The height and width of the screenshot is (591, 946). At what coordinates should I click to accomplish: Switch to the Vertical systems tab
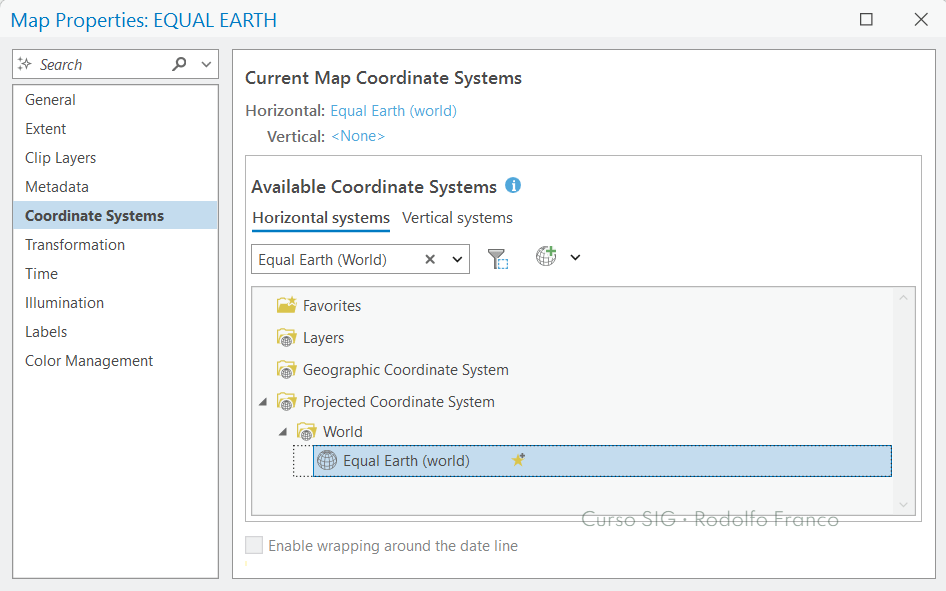tap(457, 218)
